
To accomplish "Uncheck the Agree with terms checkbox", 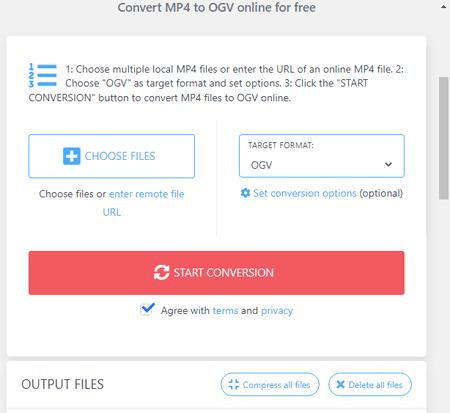I will coord(147,309).
